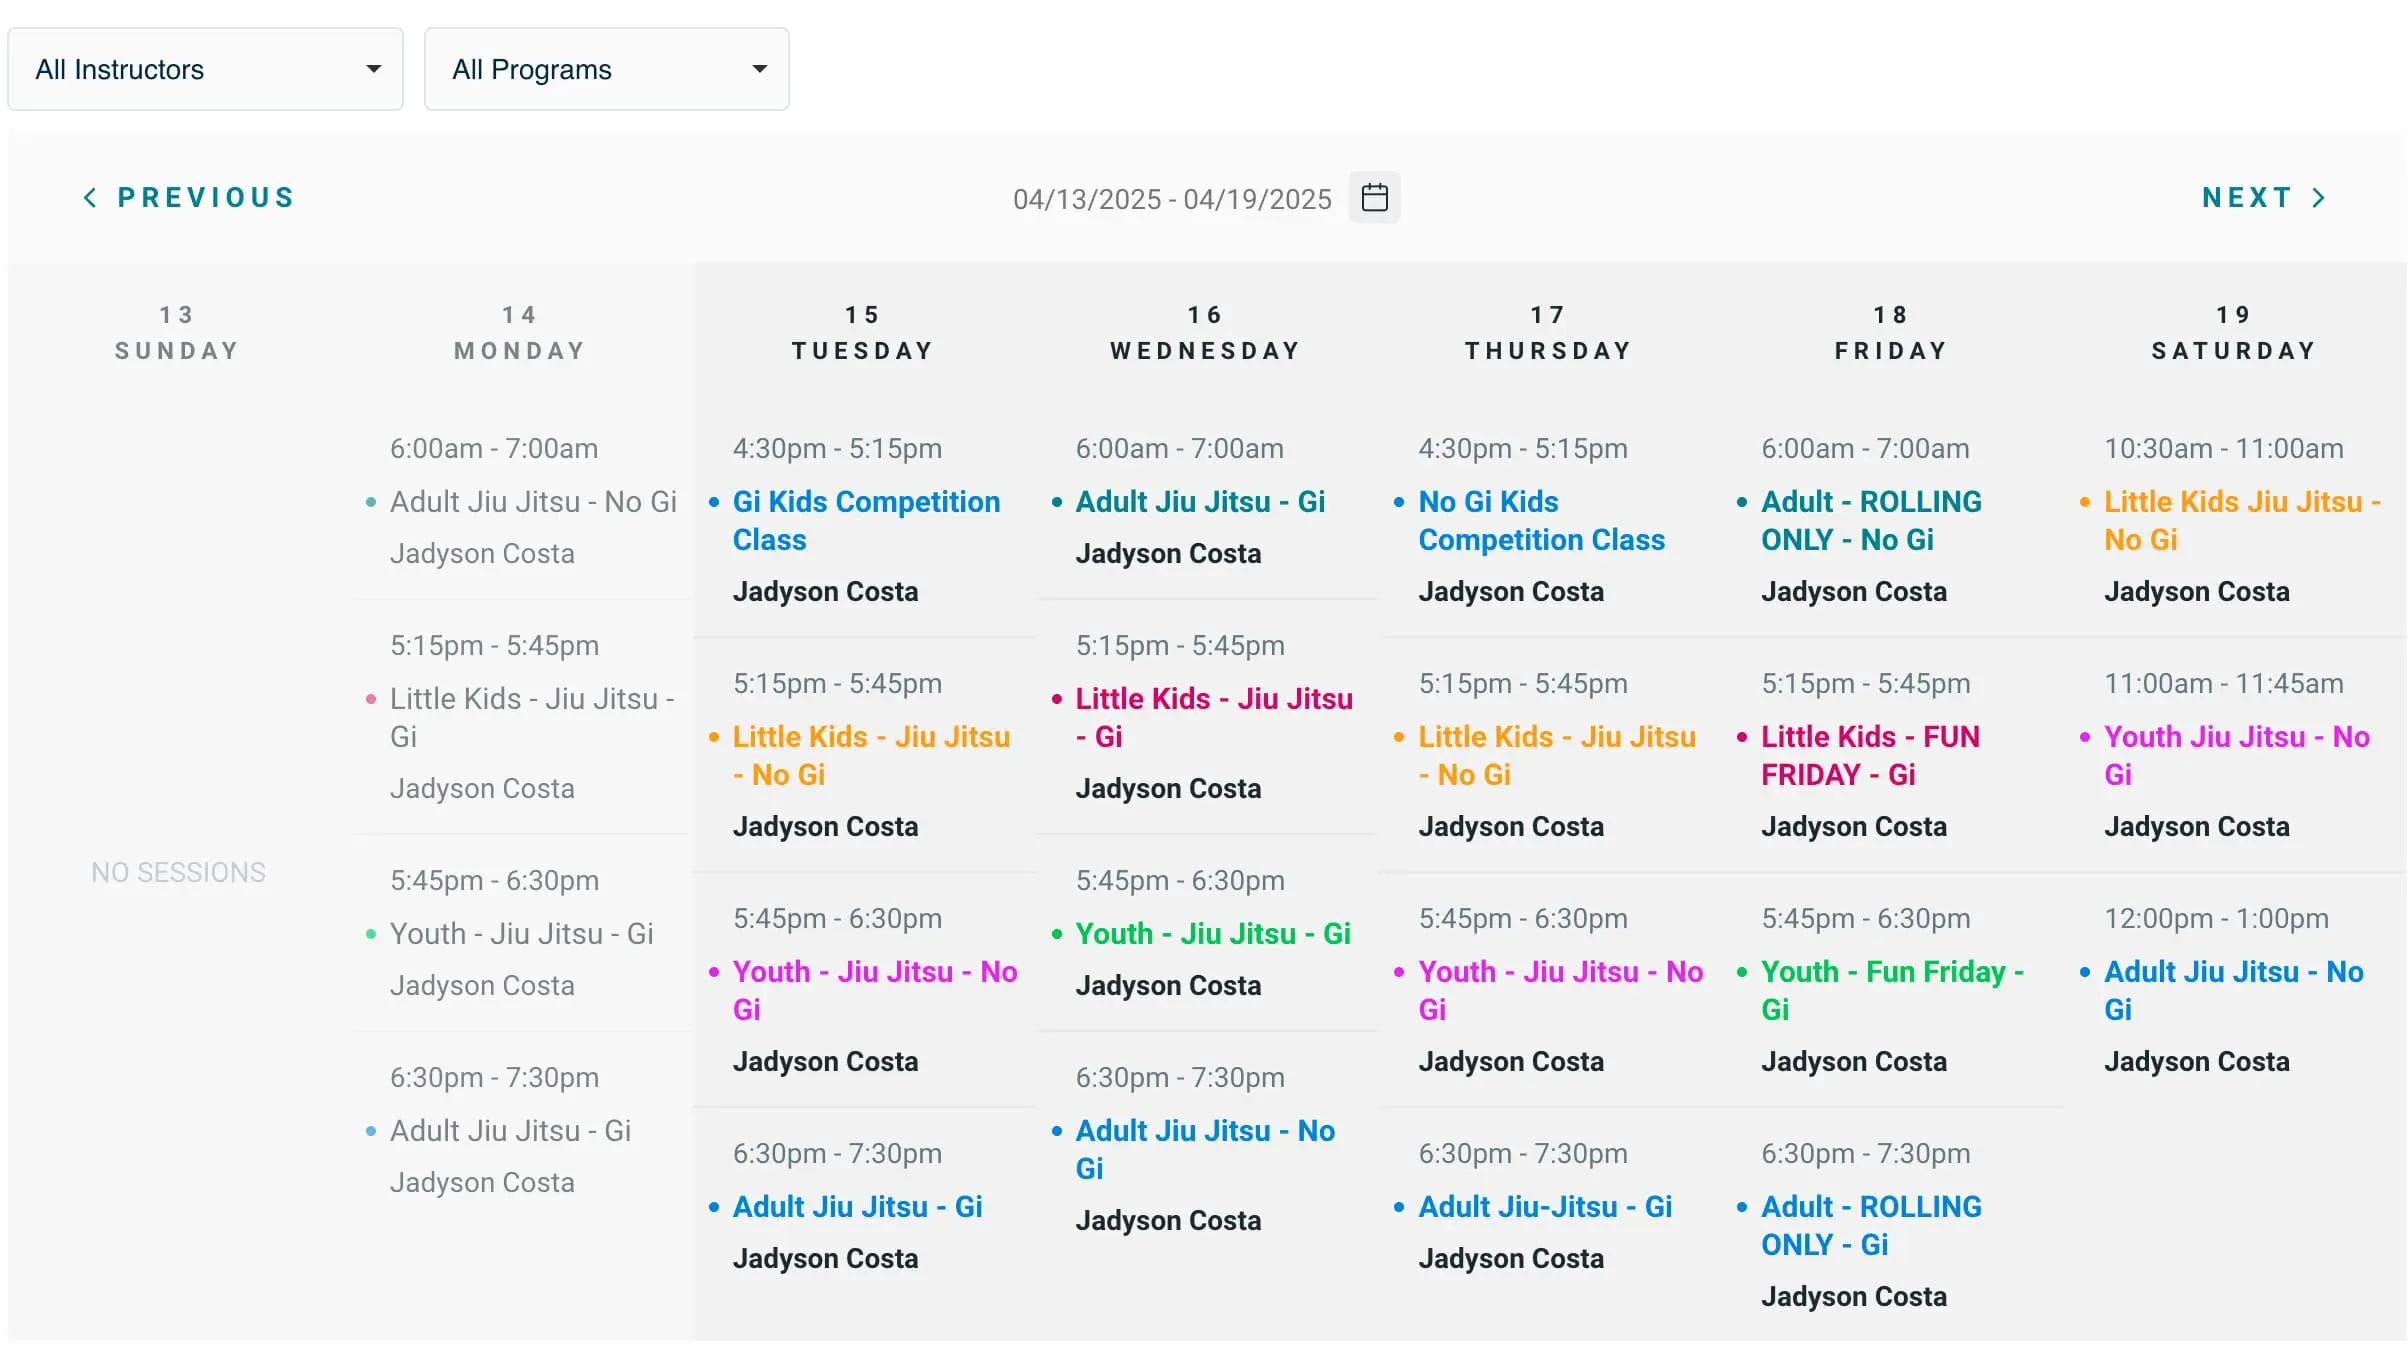
Task: Click the left chevron beside Previous
Action: click(x=90, y=198)
